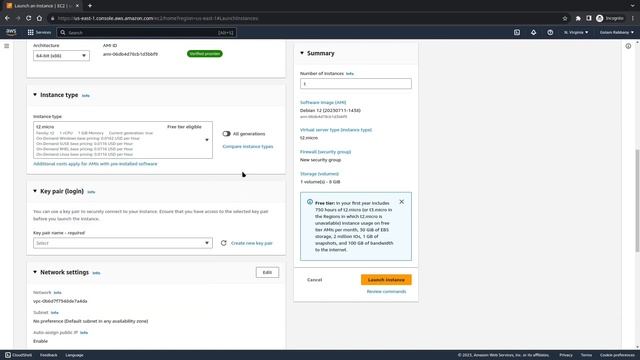The width and height of the screenshot is (640, 360).
Task: Open the N. Virginia region selector
Action: (x=576, y=32)
